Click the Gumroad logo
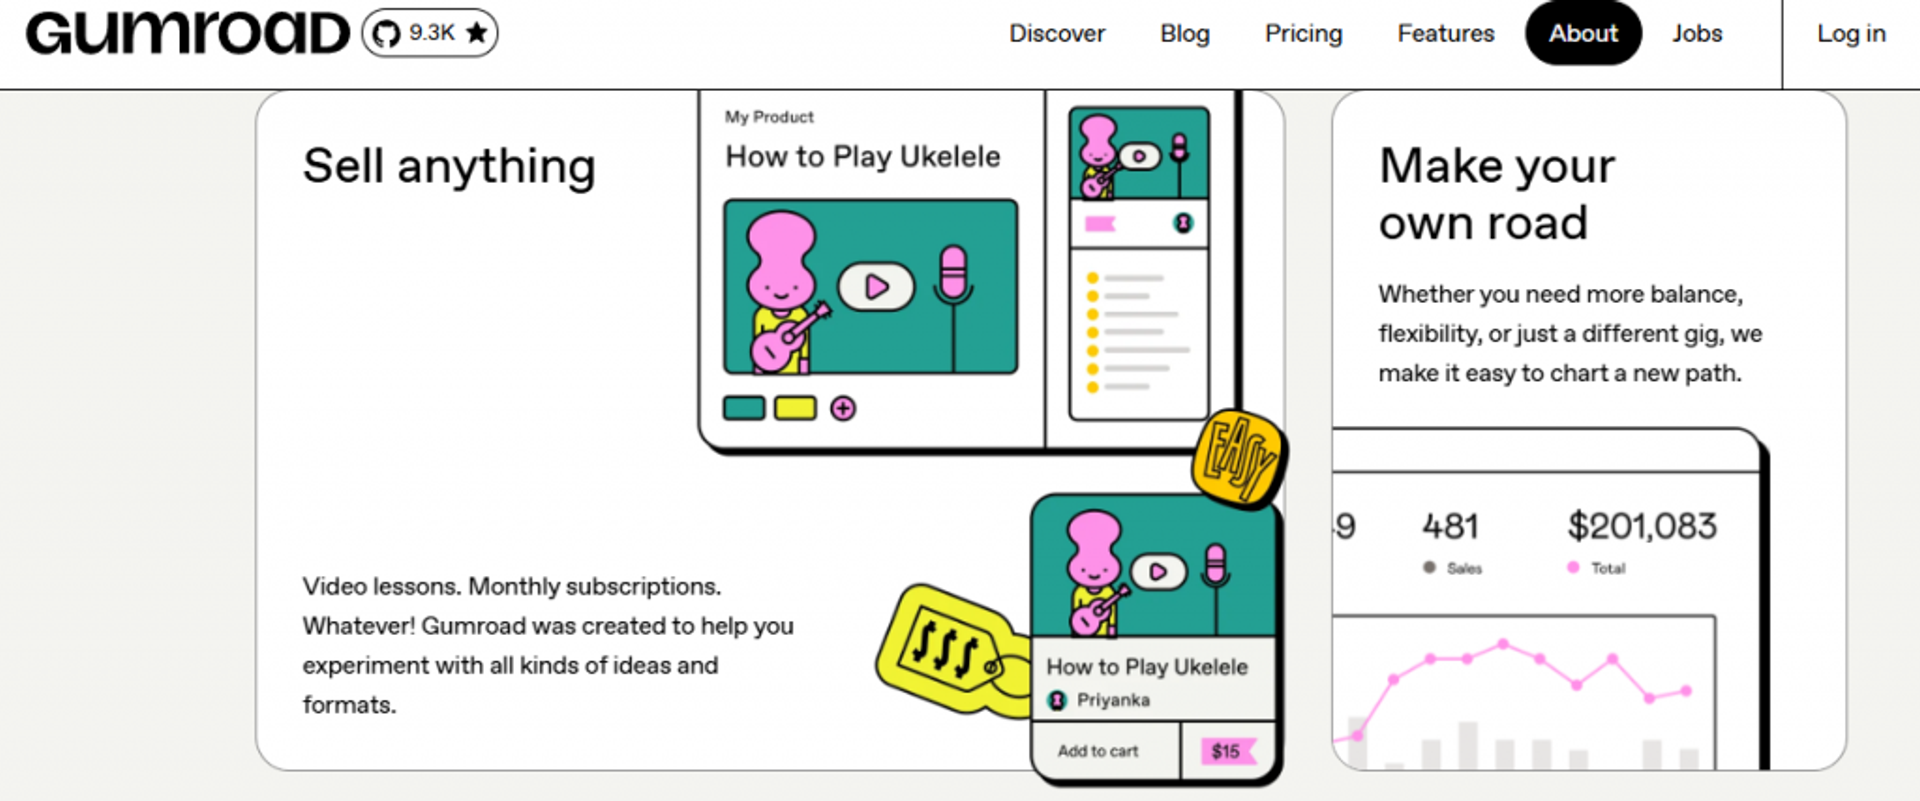This screenshot has height=801, width=1920. point(187,33)
